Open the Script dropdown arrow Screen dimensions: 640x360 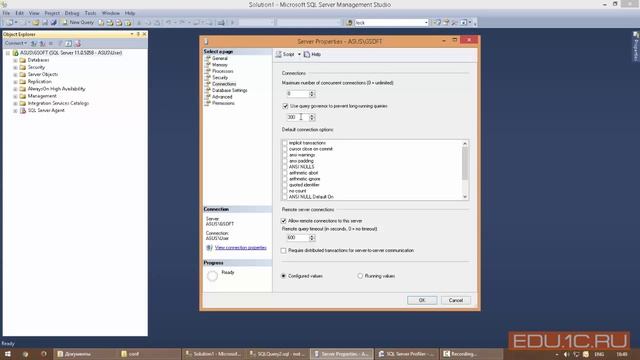299,54
